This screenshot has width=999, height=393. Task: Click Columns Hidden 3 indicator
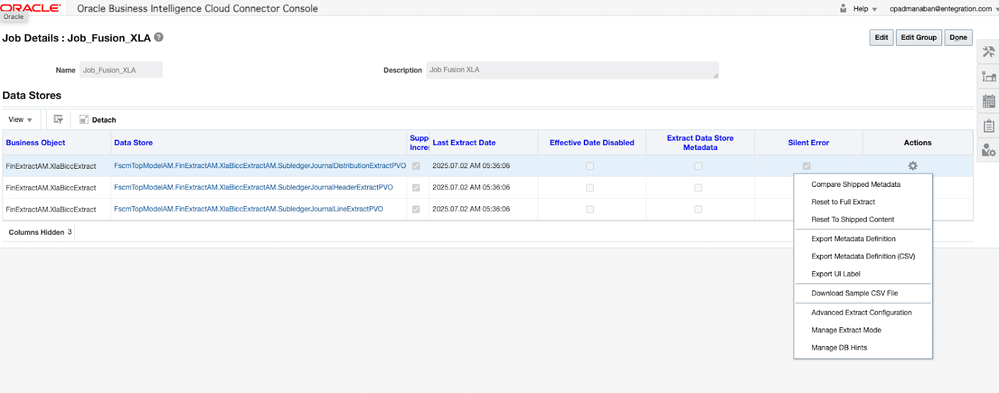click(x=40, y=232)
